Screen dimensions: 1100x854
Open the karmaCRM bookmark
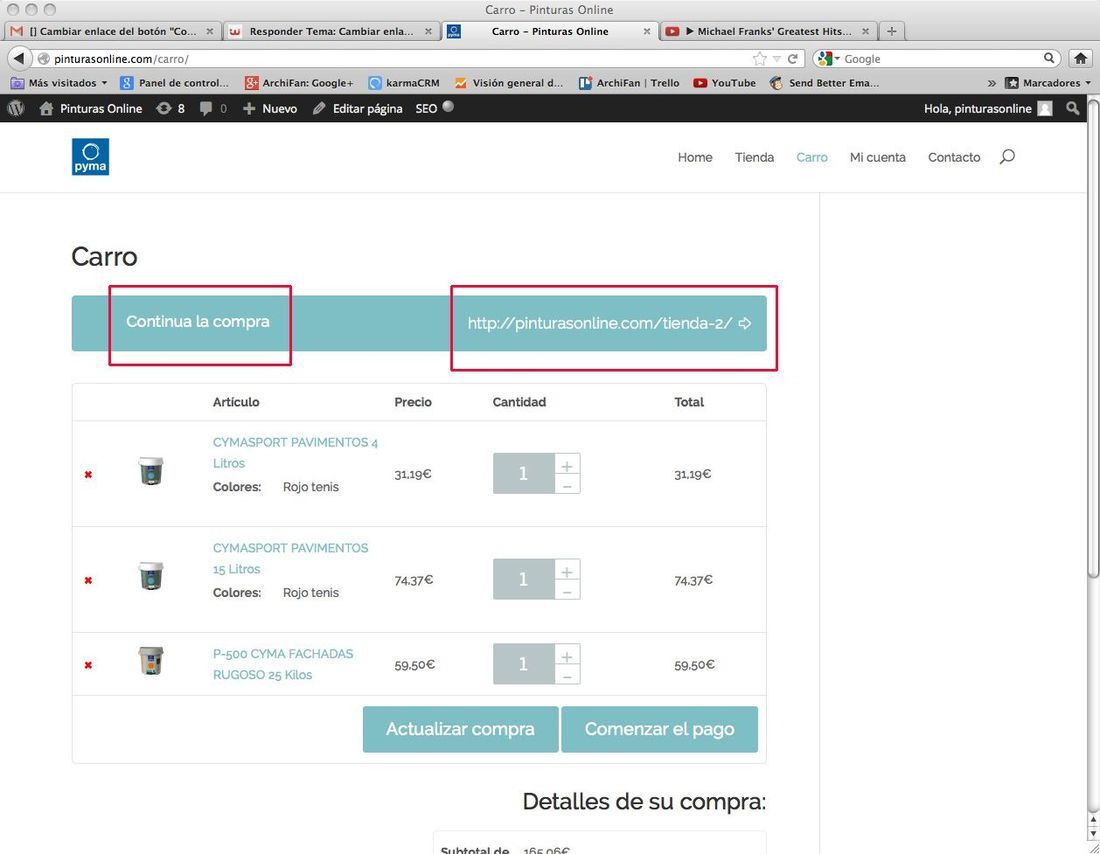pyautogui.click(x=404, y=83)
